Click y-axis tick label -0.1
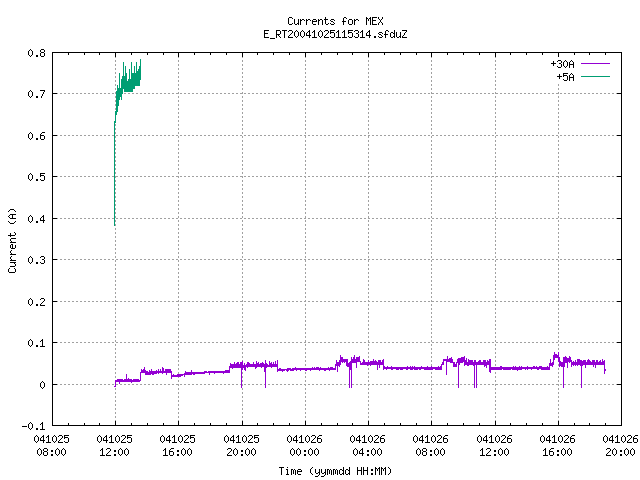The width and height of the screenshot is (640, 480). [x=33, y=426]
